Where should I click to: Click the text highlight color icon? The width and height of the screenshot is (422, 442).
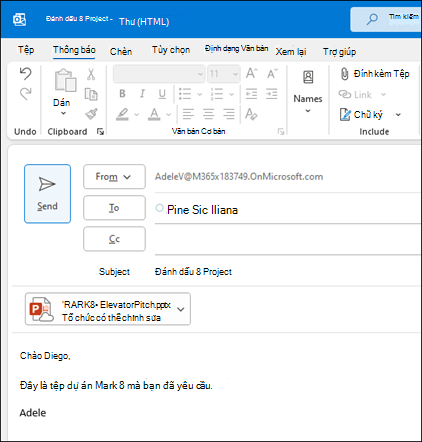[122, 114]
